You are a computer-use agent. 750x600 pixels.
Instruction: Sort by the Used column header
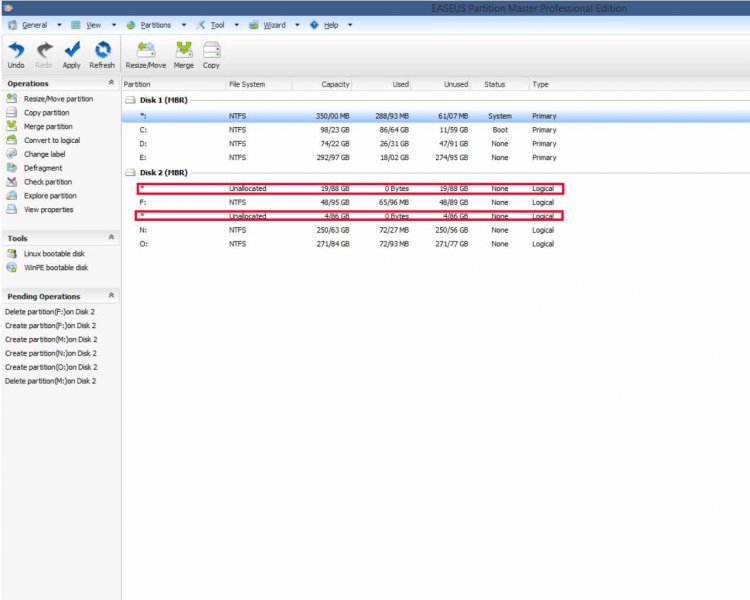(381, 84)
